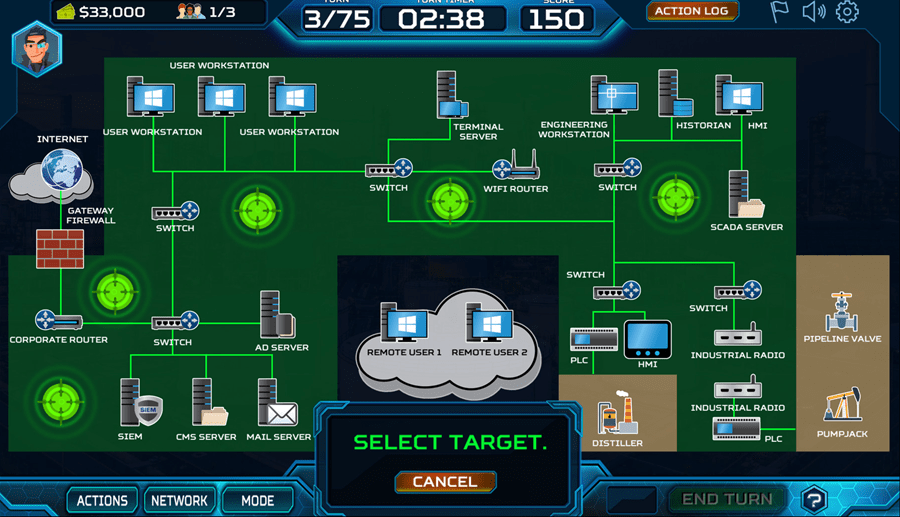This screenshot has height=517, width=900.
Task: Click the score value 150
Action: [x=556, y=19]
